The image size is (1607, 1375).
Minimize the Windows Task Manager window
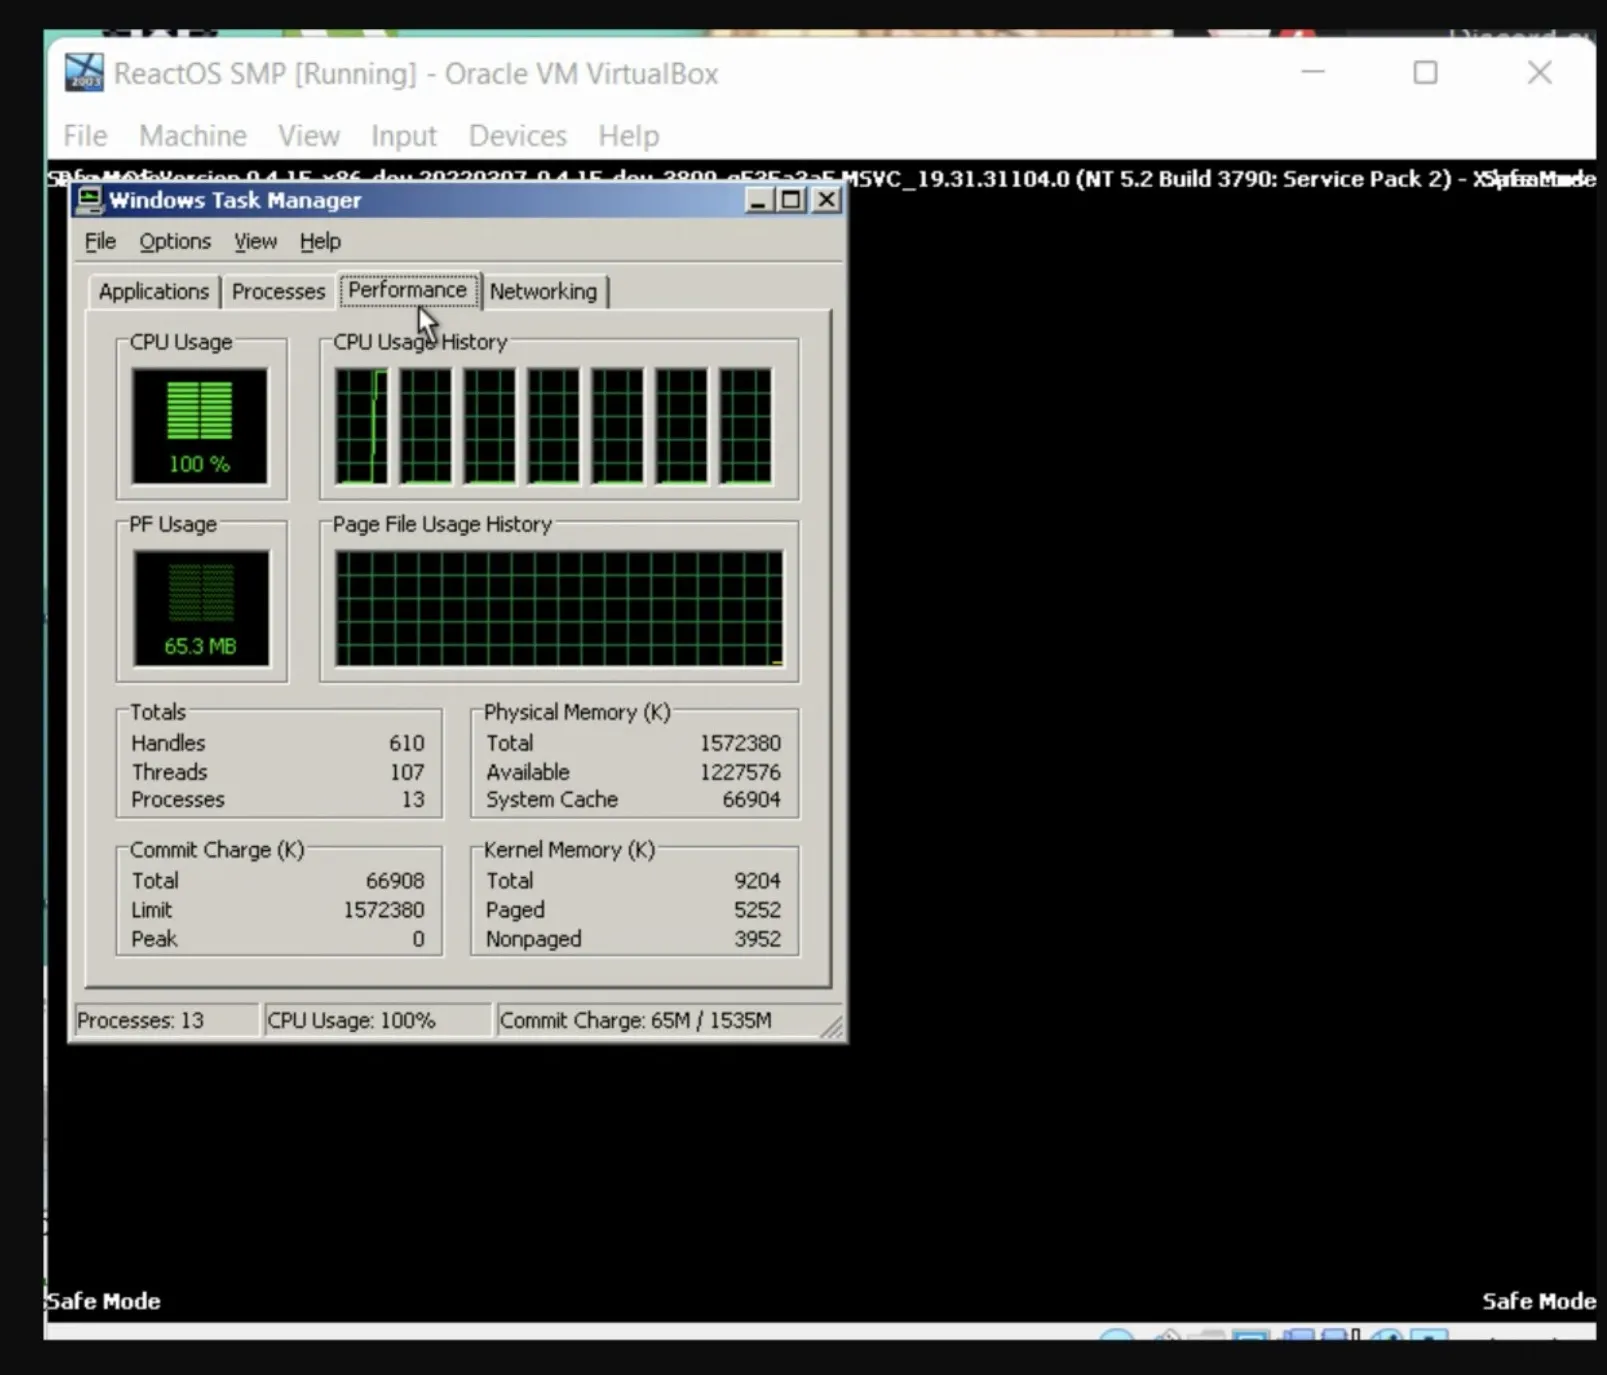[x=759, y=200]
